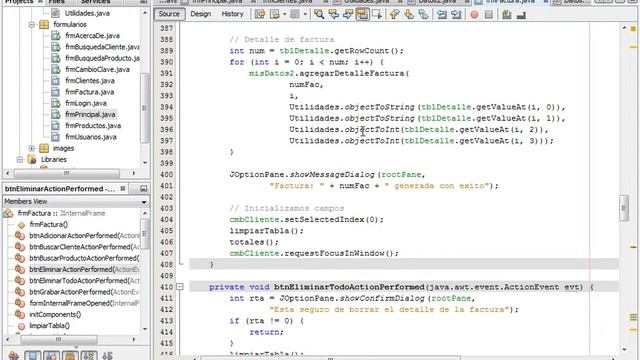
Task: Select btnAdicionarActionPerformed in Navigator
Action: click(84, 236)
